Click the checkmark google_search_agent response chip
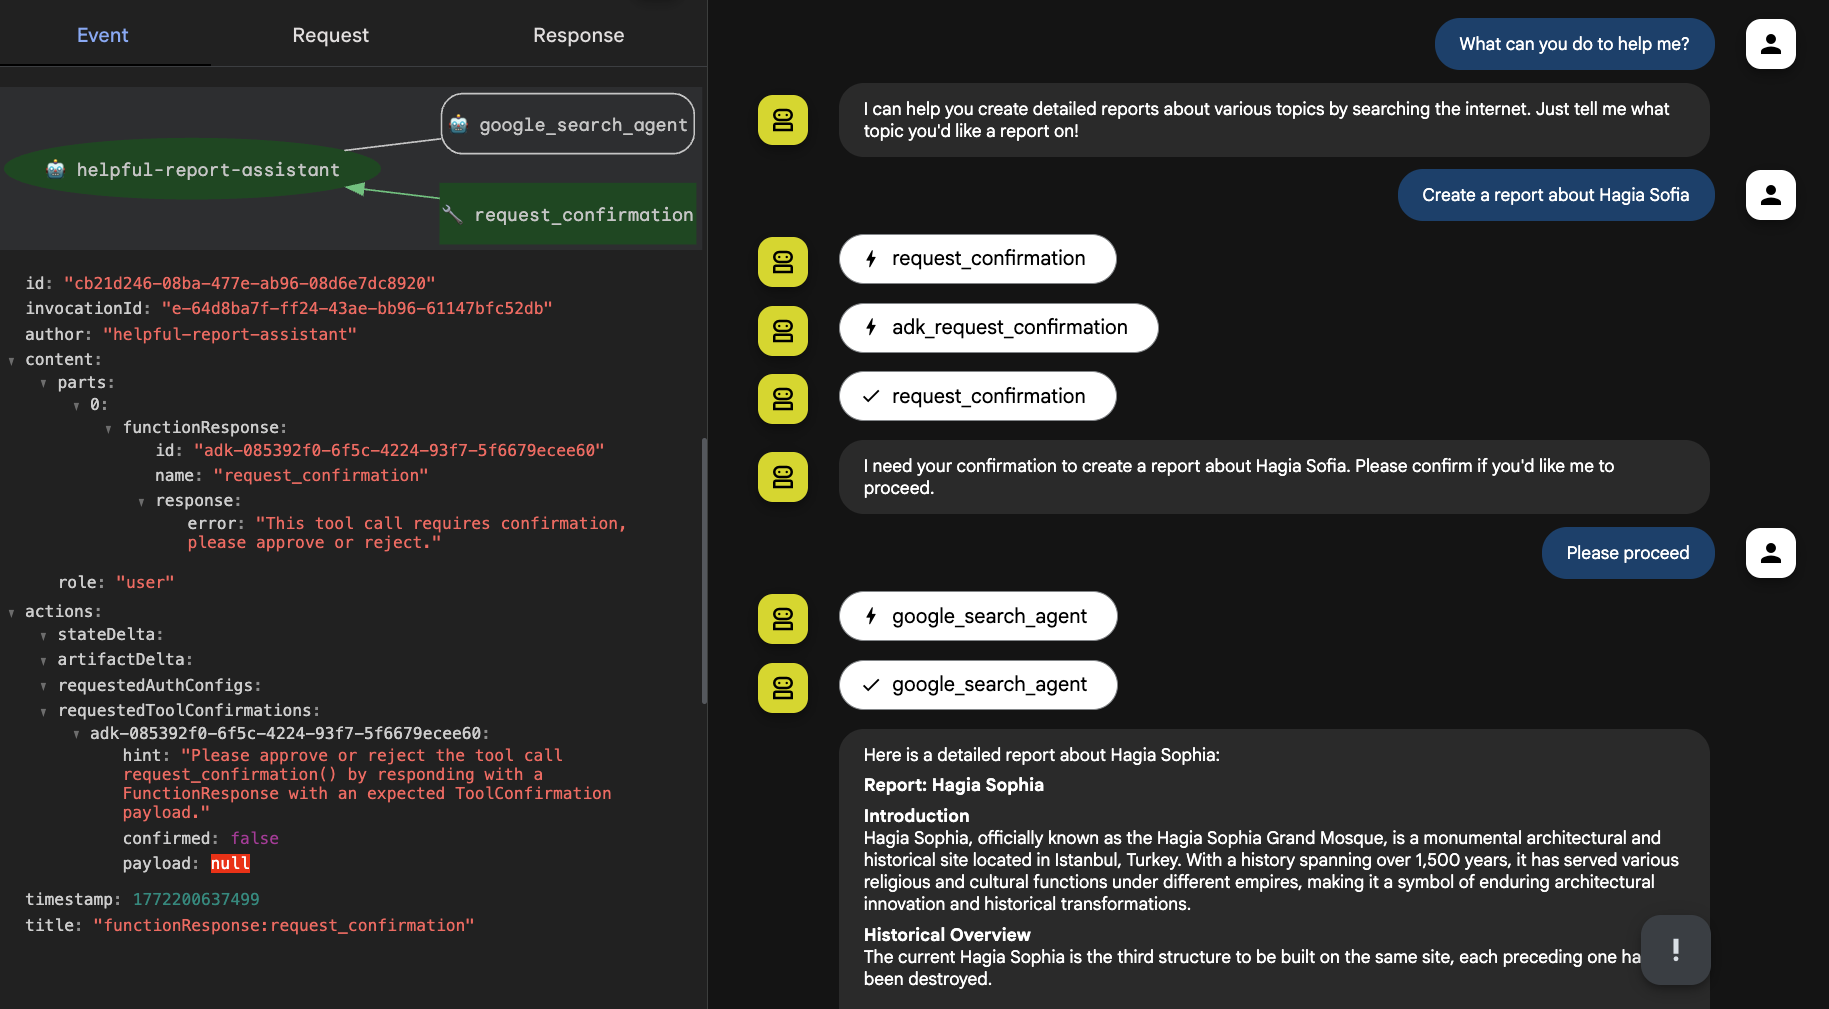 (978, 685)
